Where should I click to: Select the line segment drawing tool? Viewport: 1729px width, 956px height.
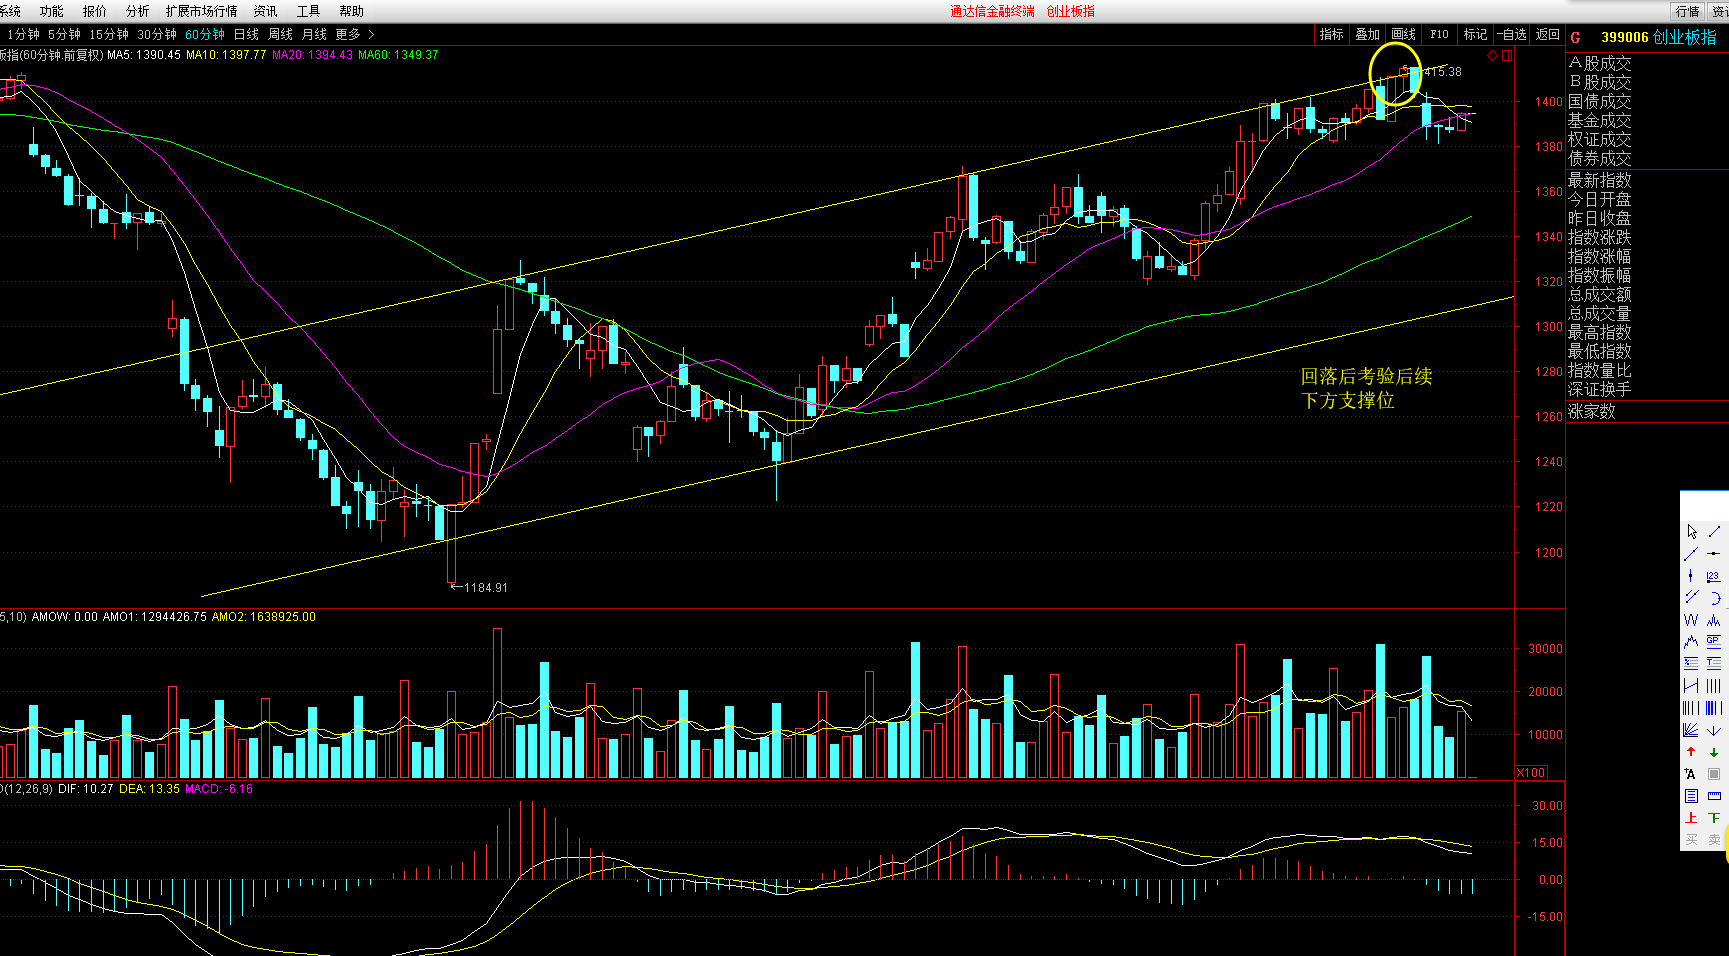pos(1714,532)
